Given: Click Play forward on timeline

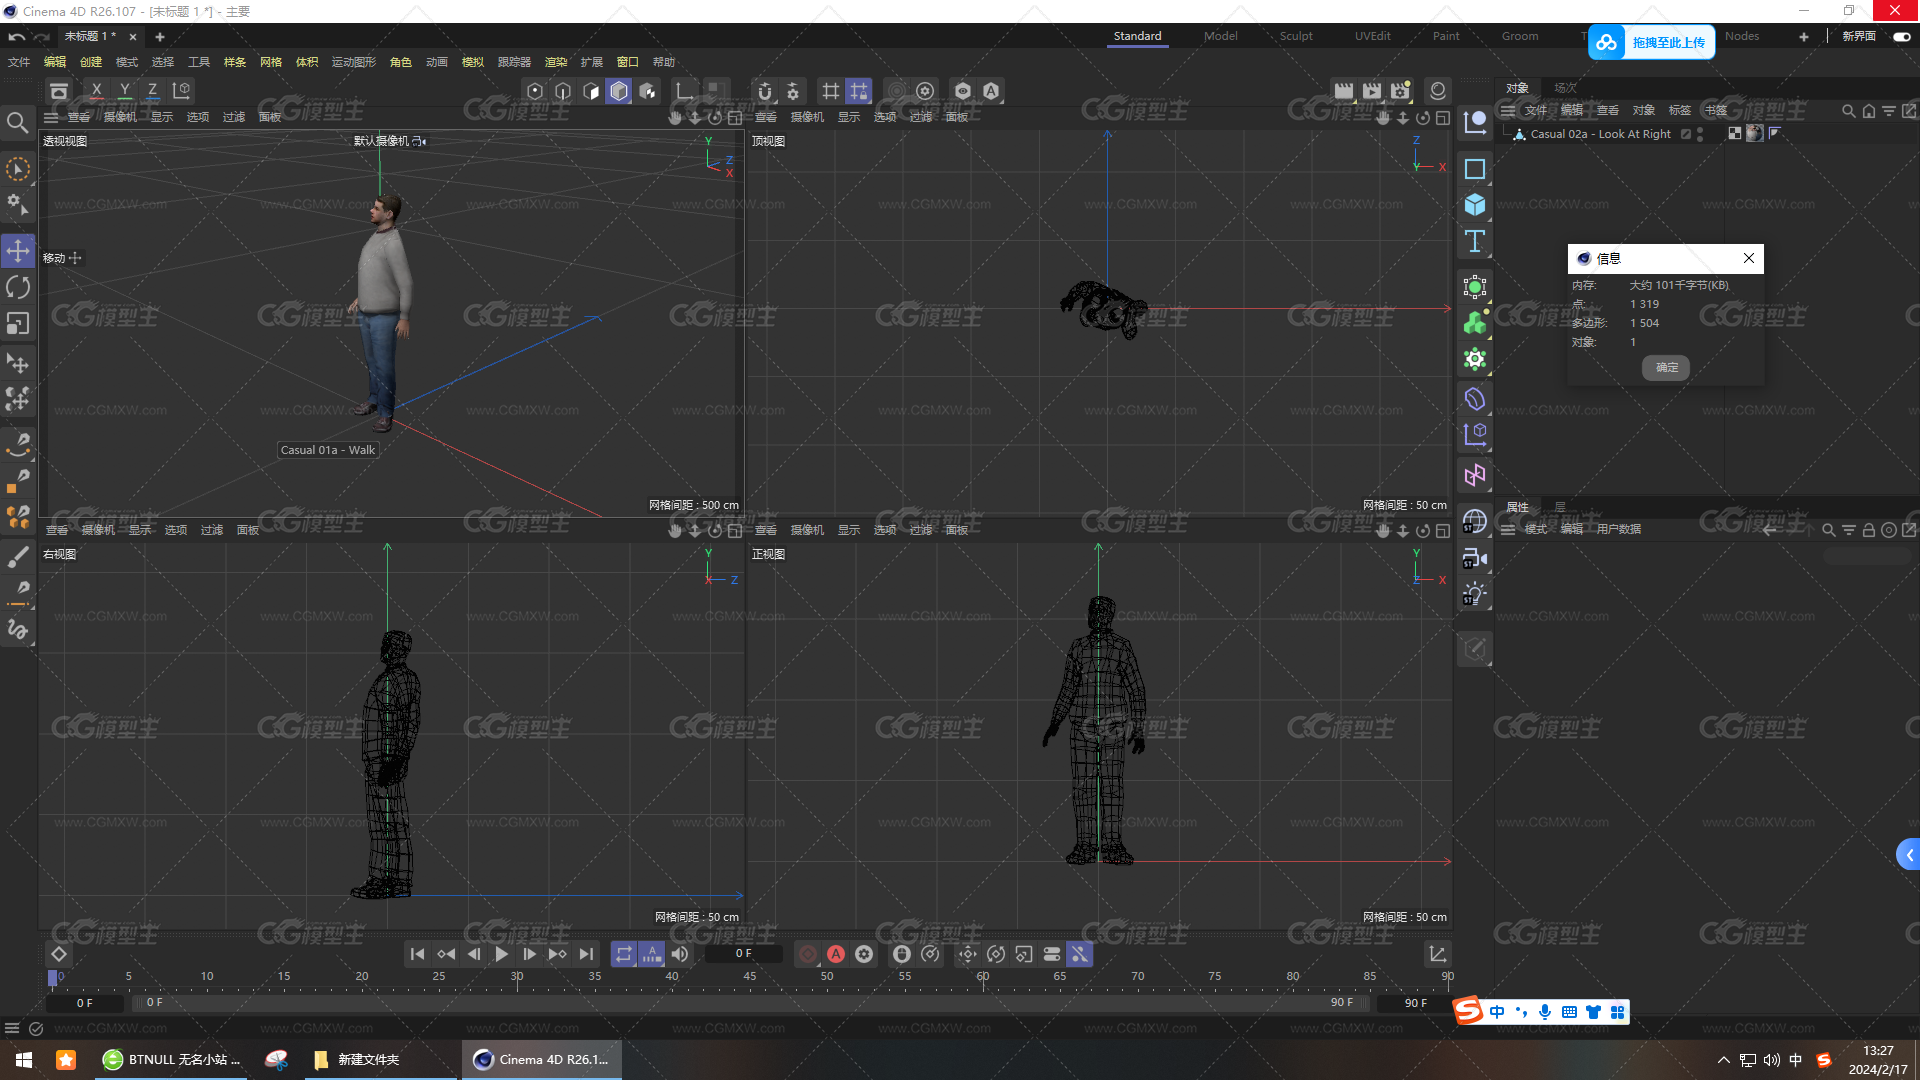Looking at the screenshot, I should (x=502, y=954).
